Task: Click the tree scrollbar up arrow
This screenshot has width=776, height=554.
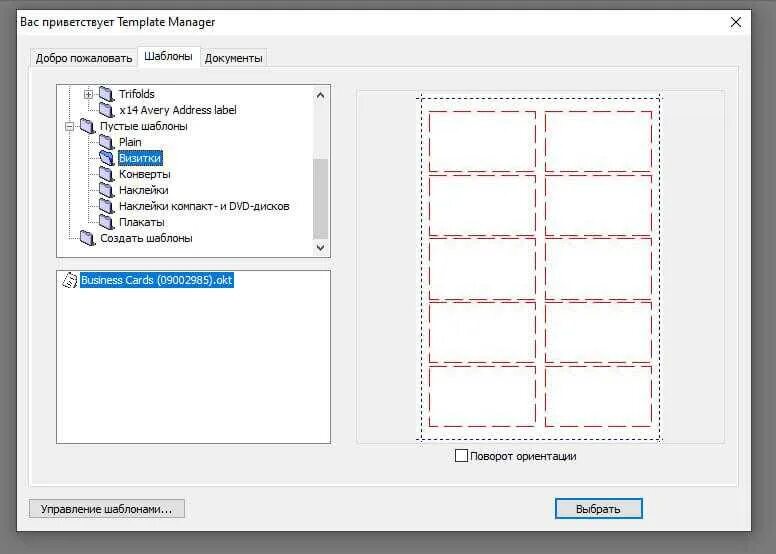Action: (x=320, y=95)
